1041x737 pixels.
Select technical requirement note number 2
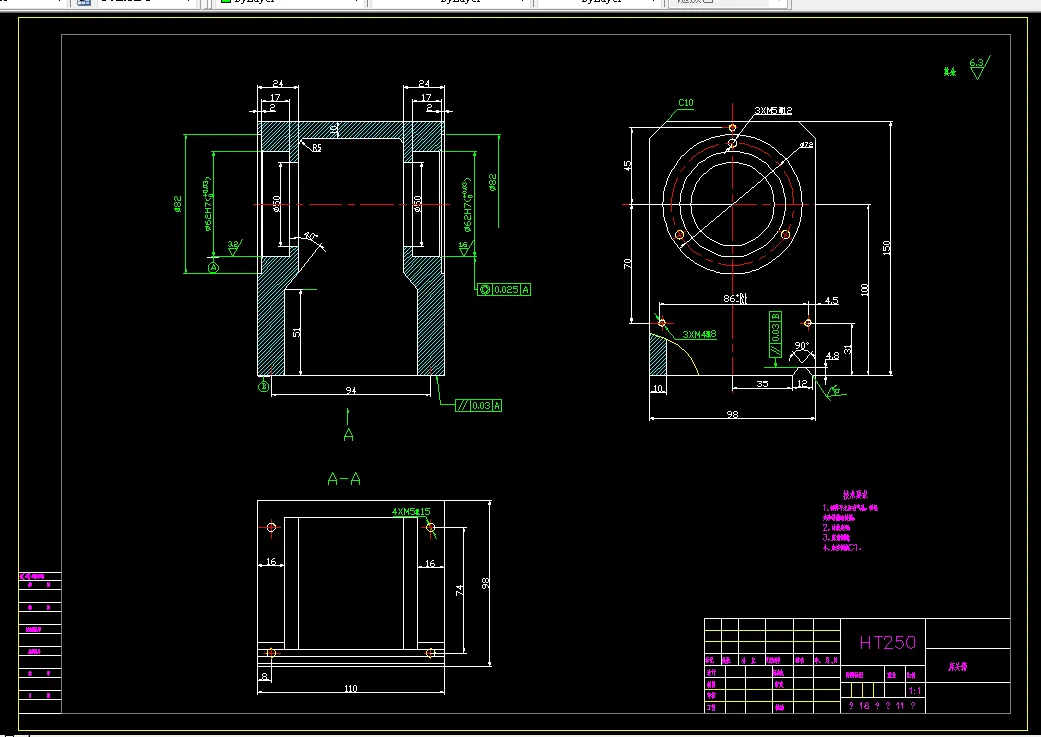click(x=837, y=528)
